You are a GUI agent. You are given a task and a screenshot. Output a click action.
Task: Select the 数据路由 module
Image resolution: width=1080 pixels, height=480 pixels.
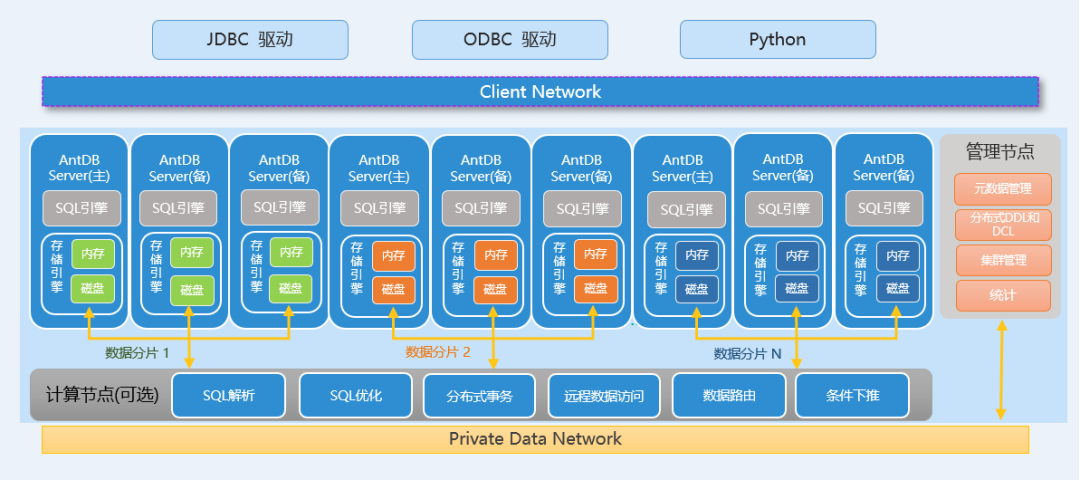coord(729,395)
